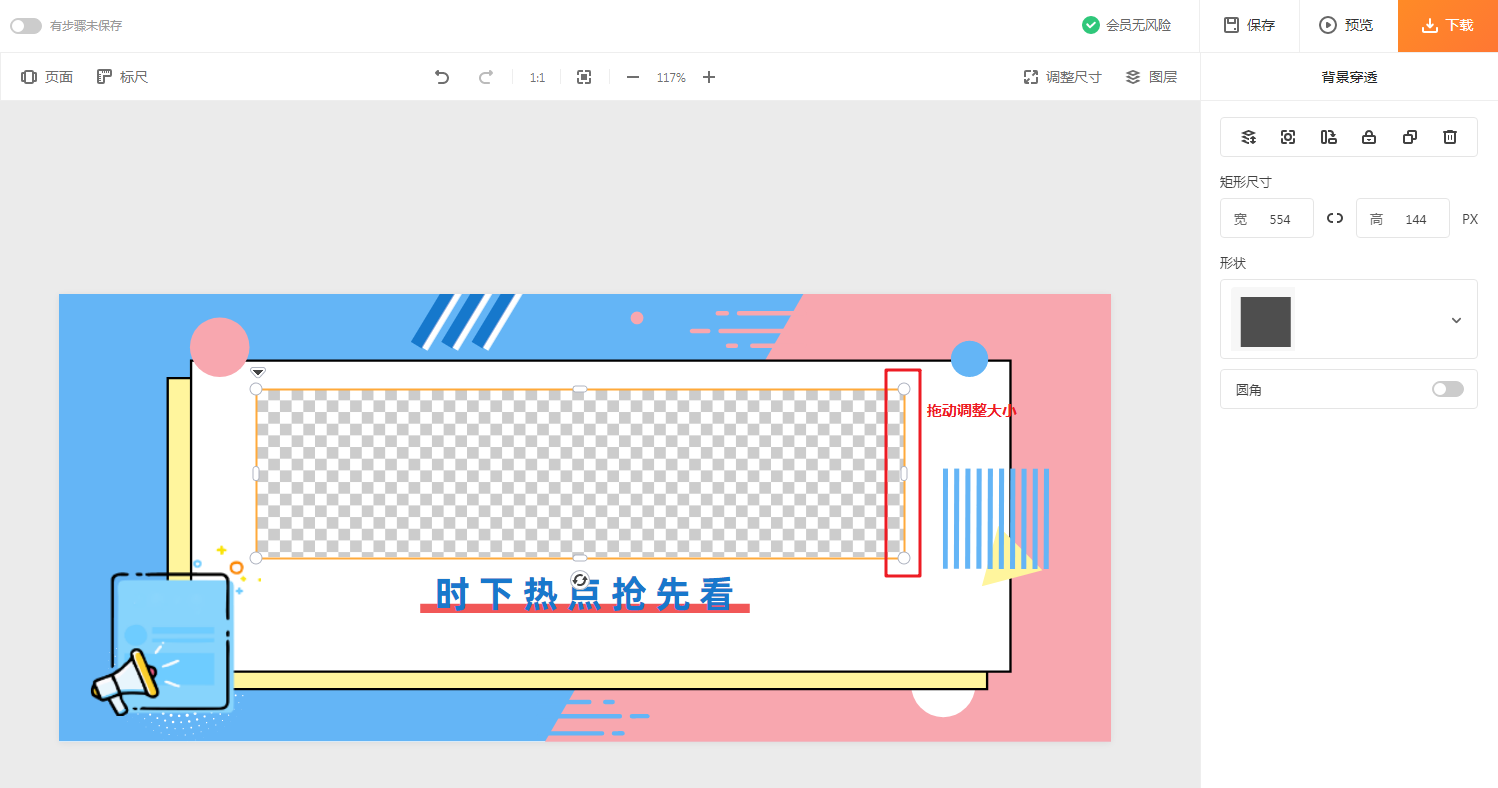Viewport: 1498px width, 788px height.
Task: Toggle the 圆角 rounded corner switch
Action: pyautogui.click(x=1447, y=389)
